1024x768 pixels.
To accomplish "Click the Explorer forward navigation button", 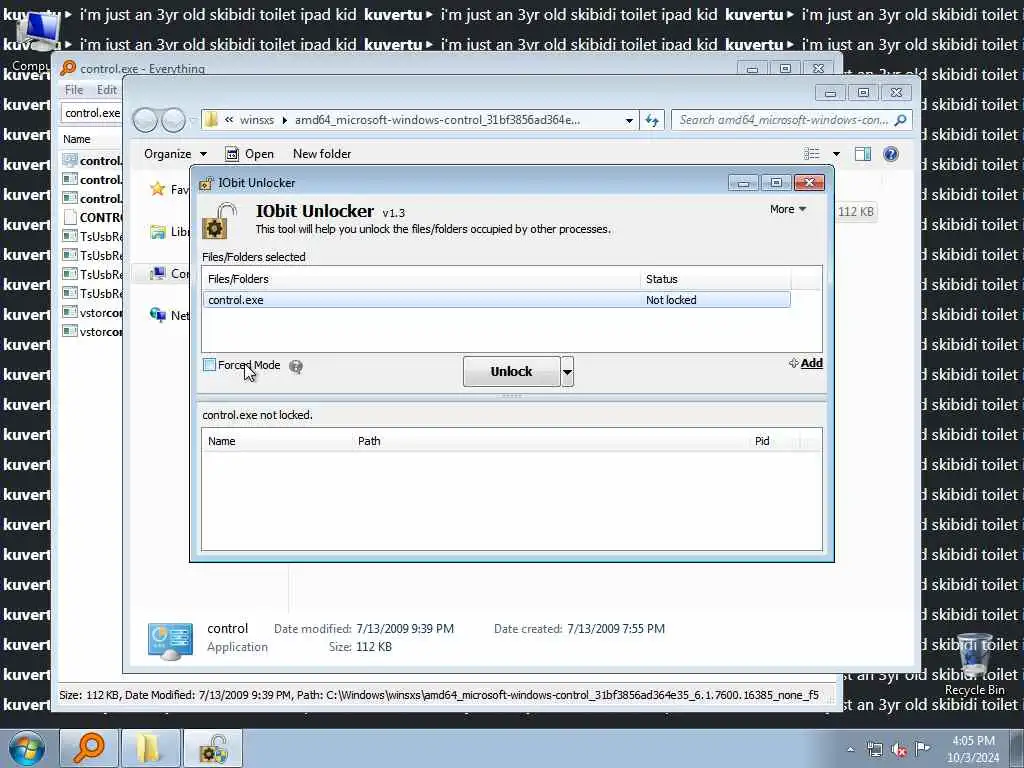I will click(x=173, y=120).
